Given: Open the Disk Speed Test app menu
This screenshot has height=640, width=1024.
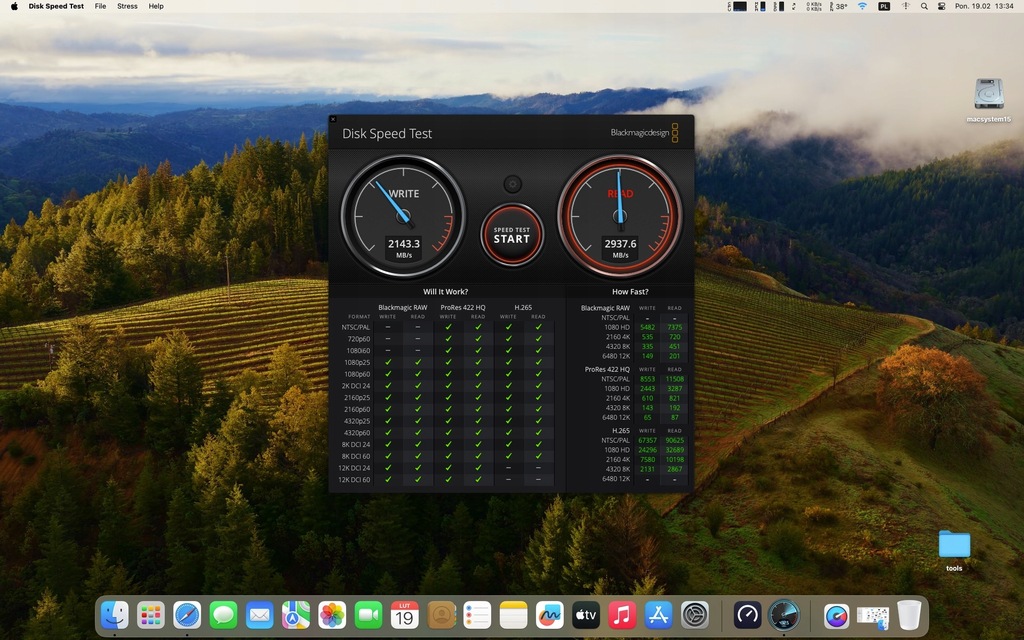Looking at the screenshot, I should click(56, 6).
